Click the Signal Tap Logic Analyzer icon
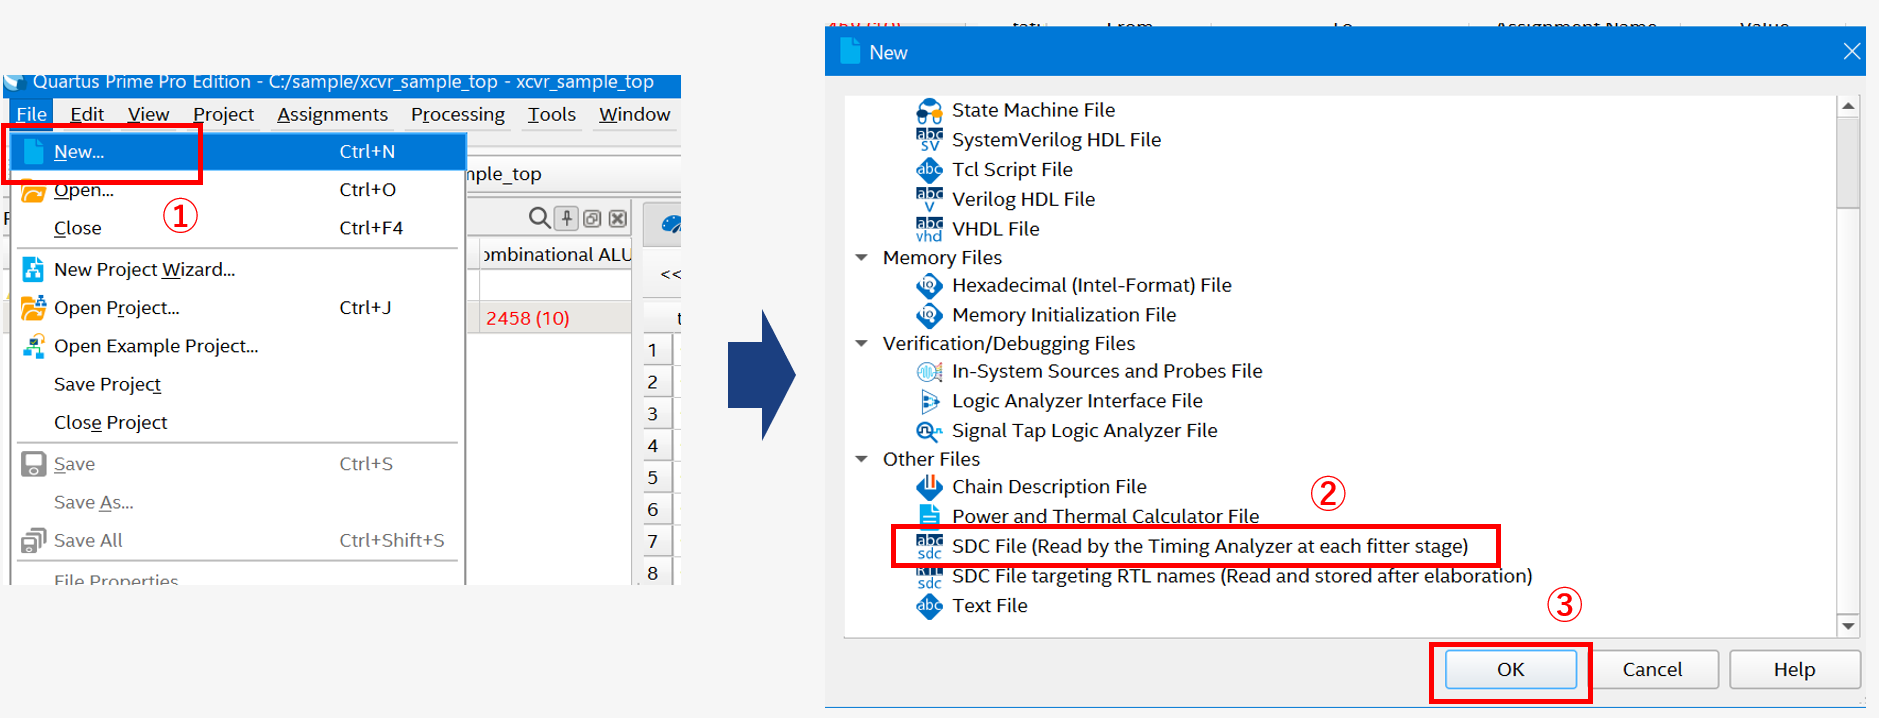This screenshot has width=1879, height=718. coord(929,431)
